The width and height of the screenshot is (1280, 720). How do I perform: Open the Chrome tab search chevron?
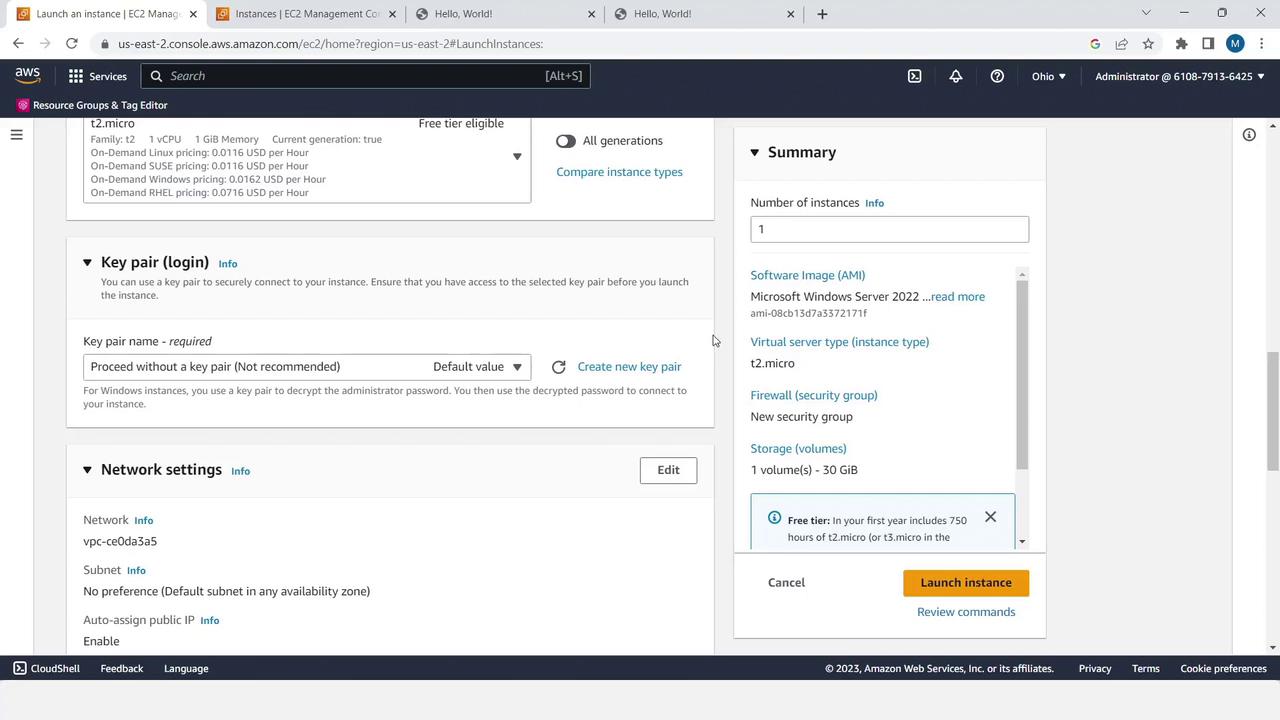click(x=1146, y=13)
